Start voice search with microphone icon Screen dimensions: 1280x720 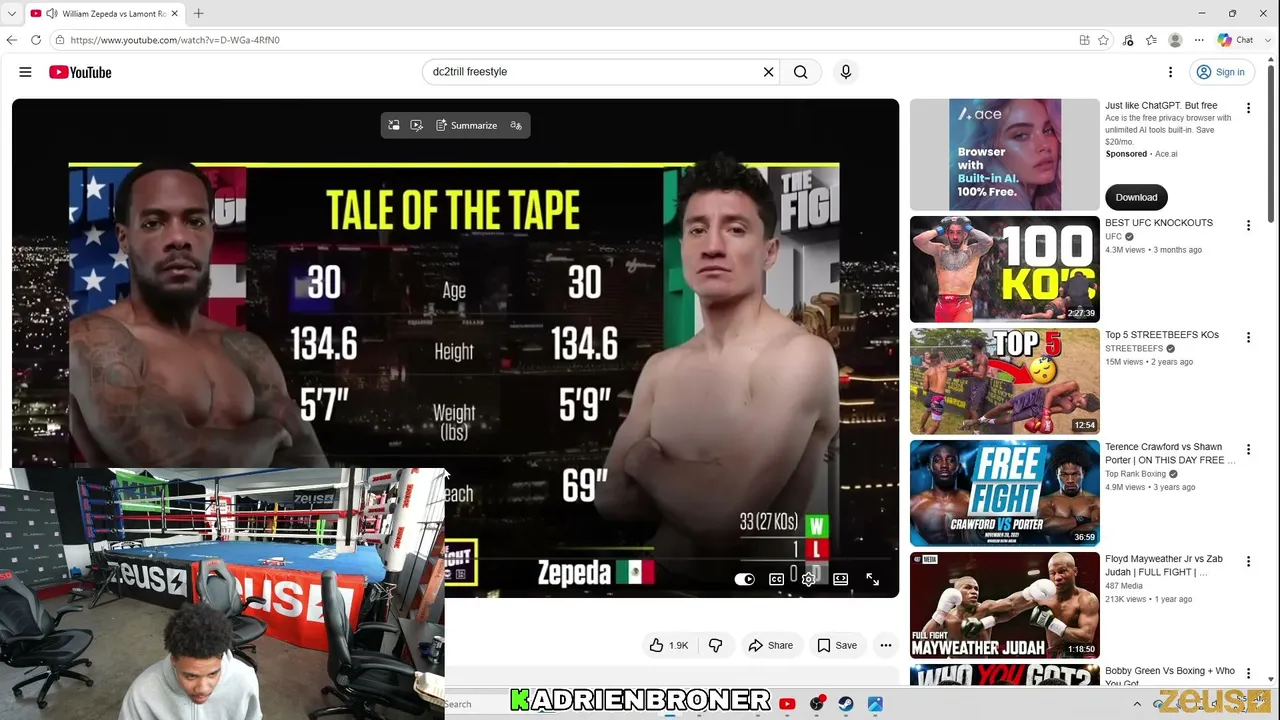tap(846, 72)
